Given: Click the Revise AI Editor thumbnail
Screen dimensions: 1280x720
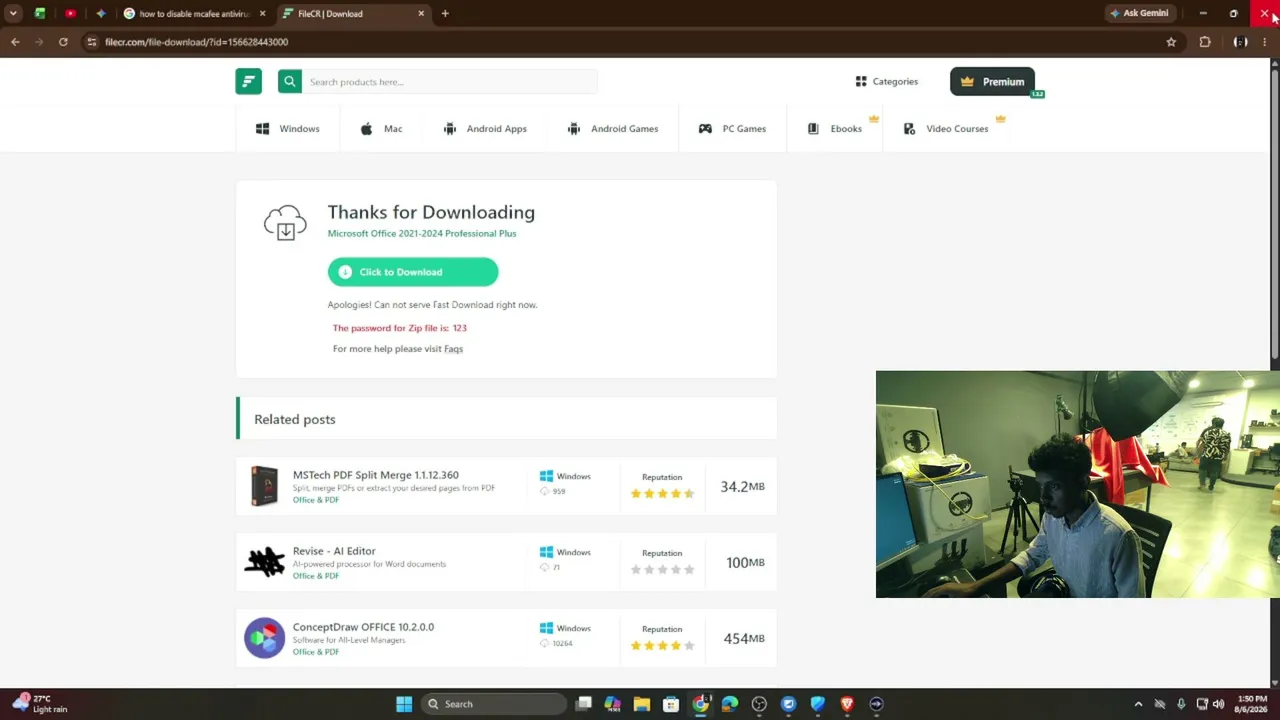Looking at the screenshot, I should click(x=265, y=562).
